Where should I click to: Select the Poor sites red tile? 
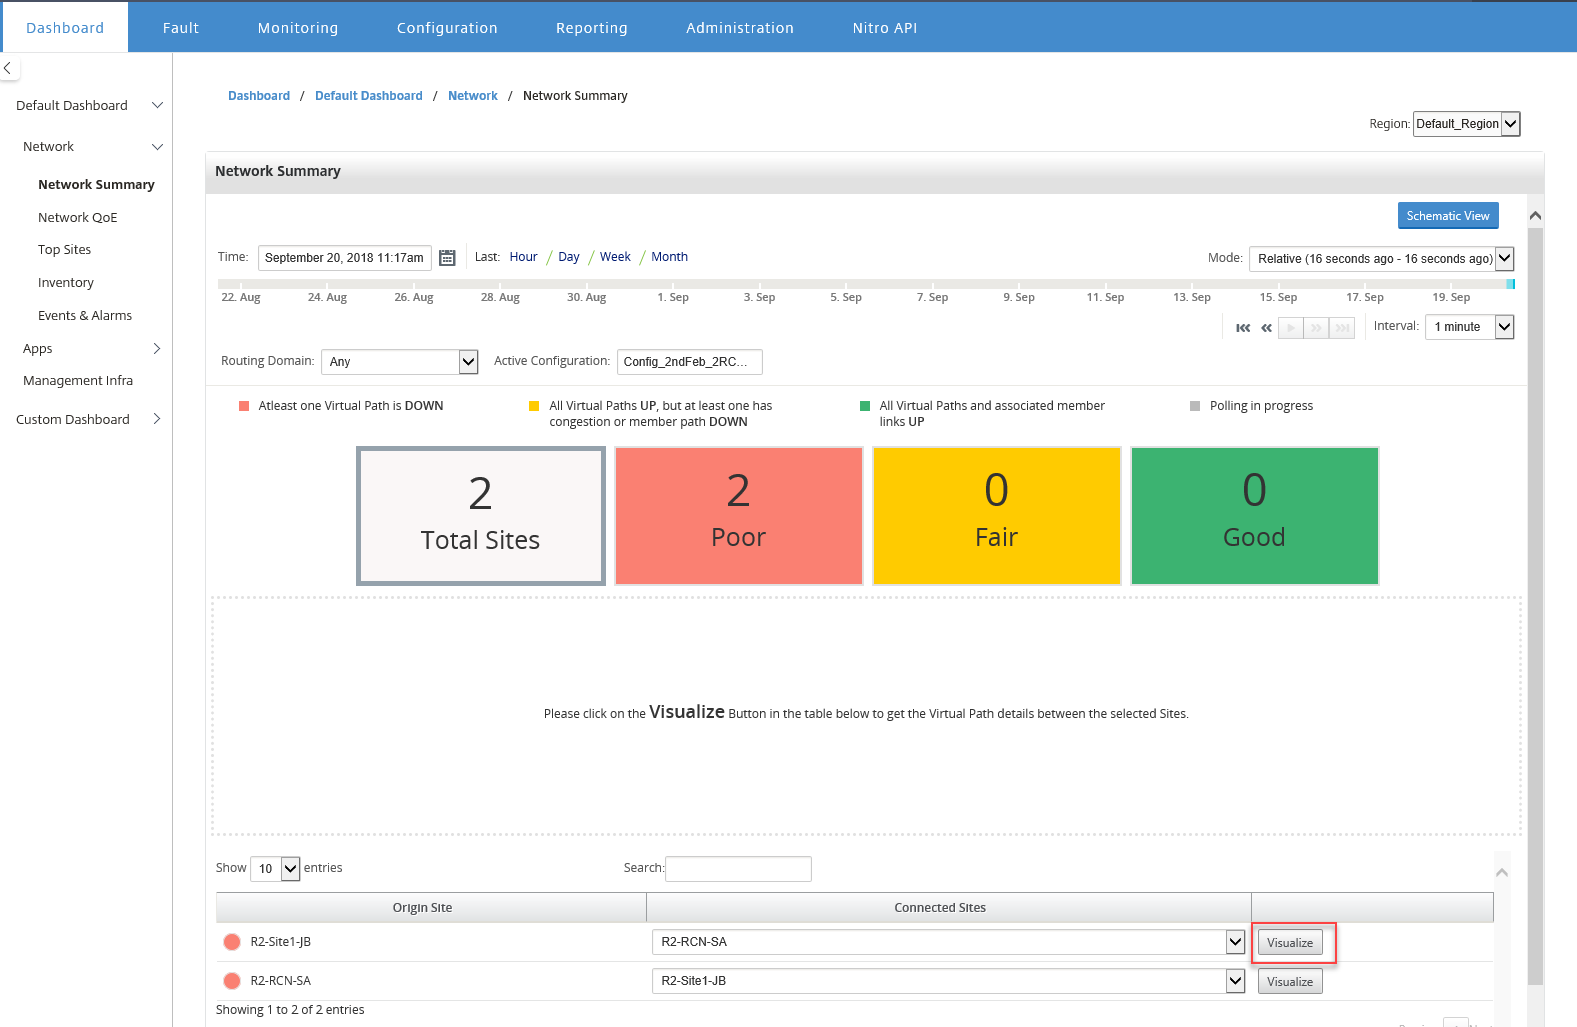tap(739, 516)
